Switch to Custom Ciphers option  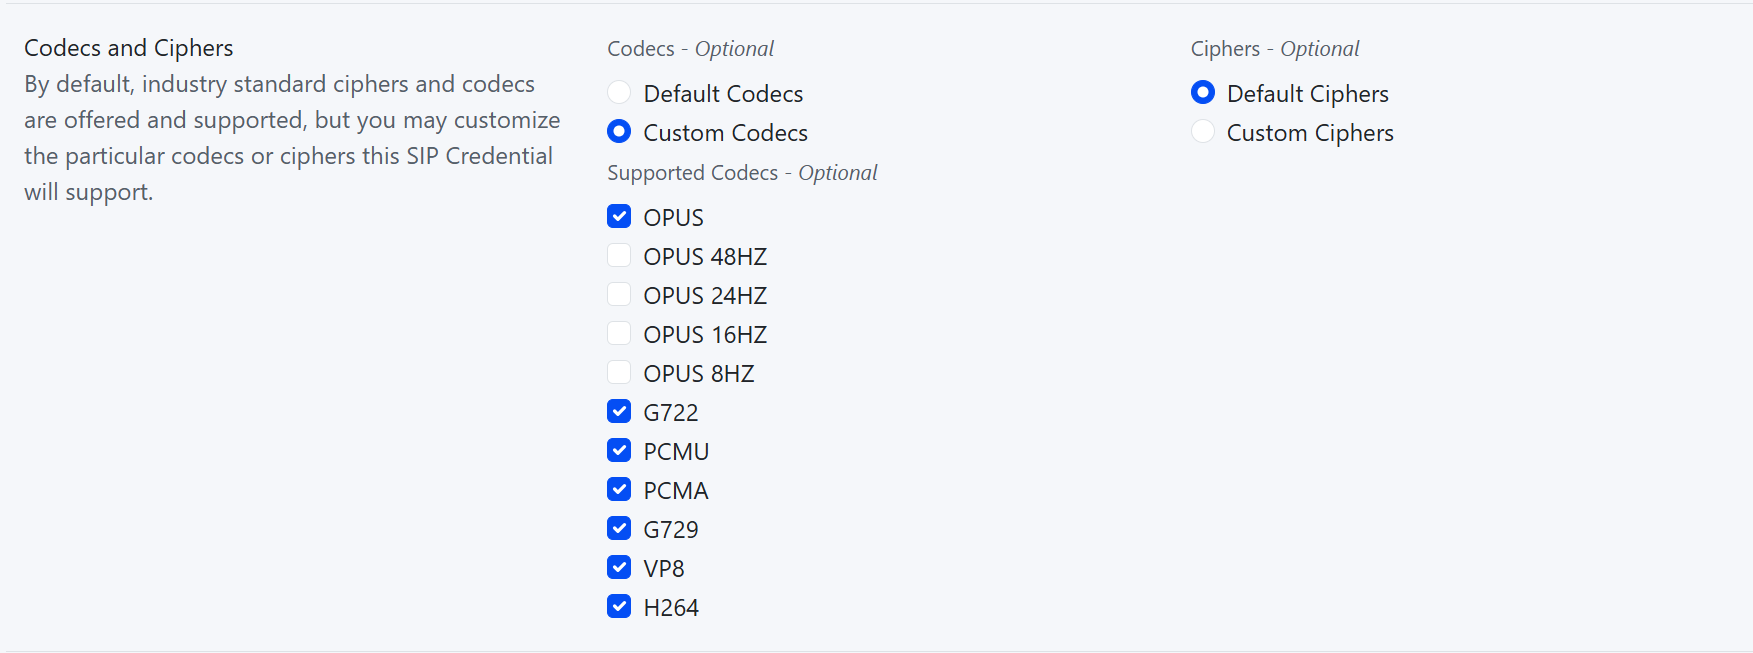tap(1203, 132)
